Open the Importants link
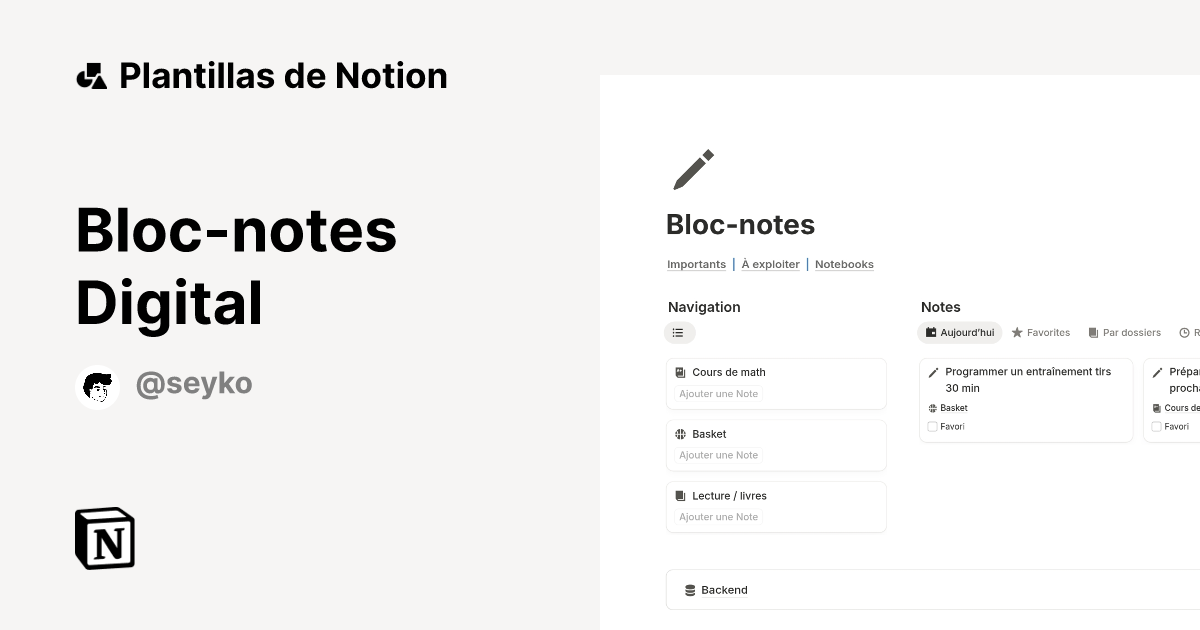The height and width of the screenshot is (630, 1200). point(696,264)
